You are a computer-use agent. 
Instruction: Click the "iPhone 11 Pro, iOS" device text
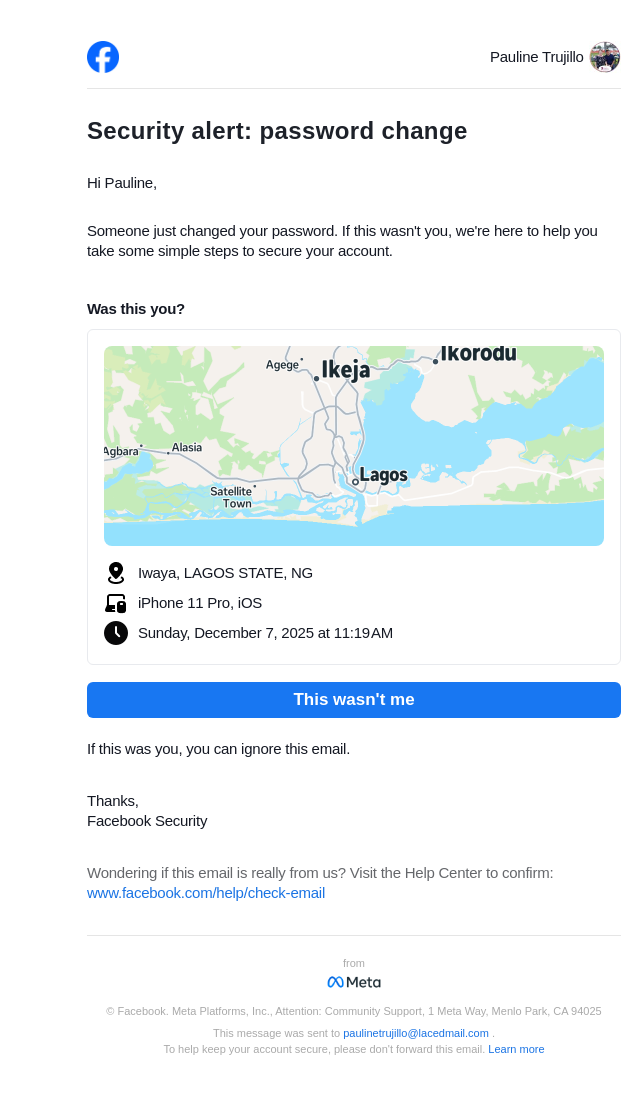tap(200, 603)
